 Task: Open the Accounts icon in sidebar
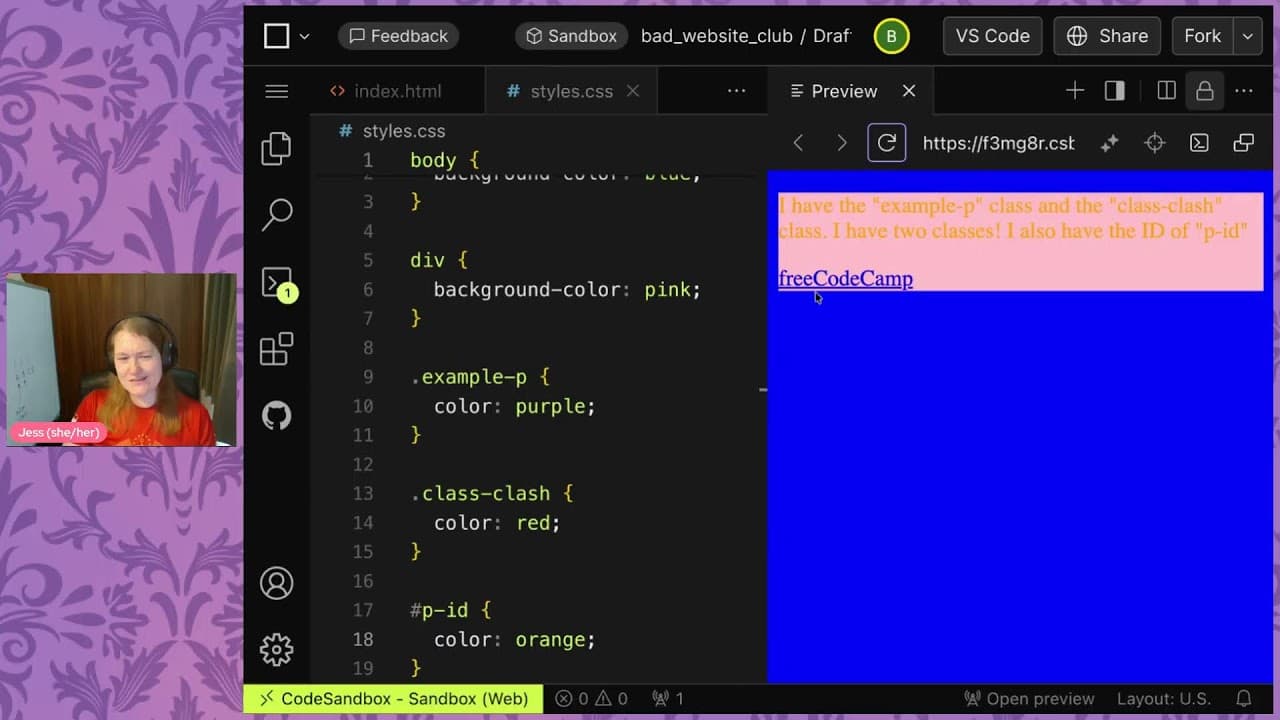click(277, 583)
